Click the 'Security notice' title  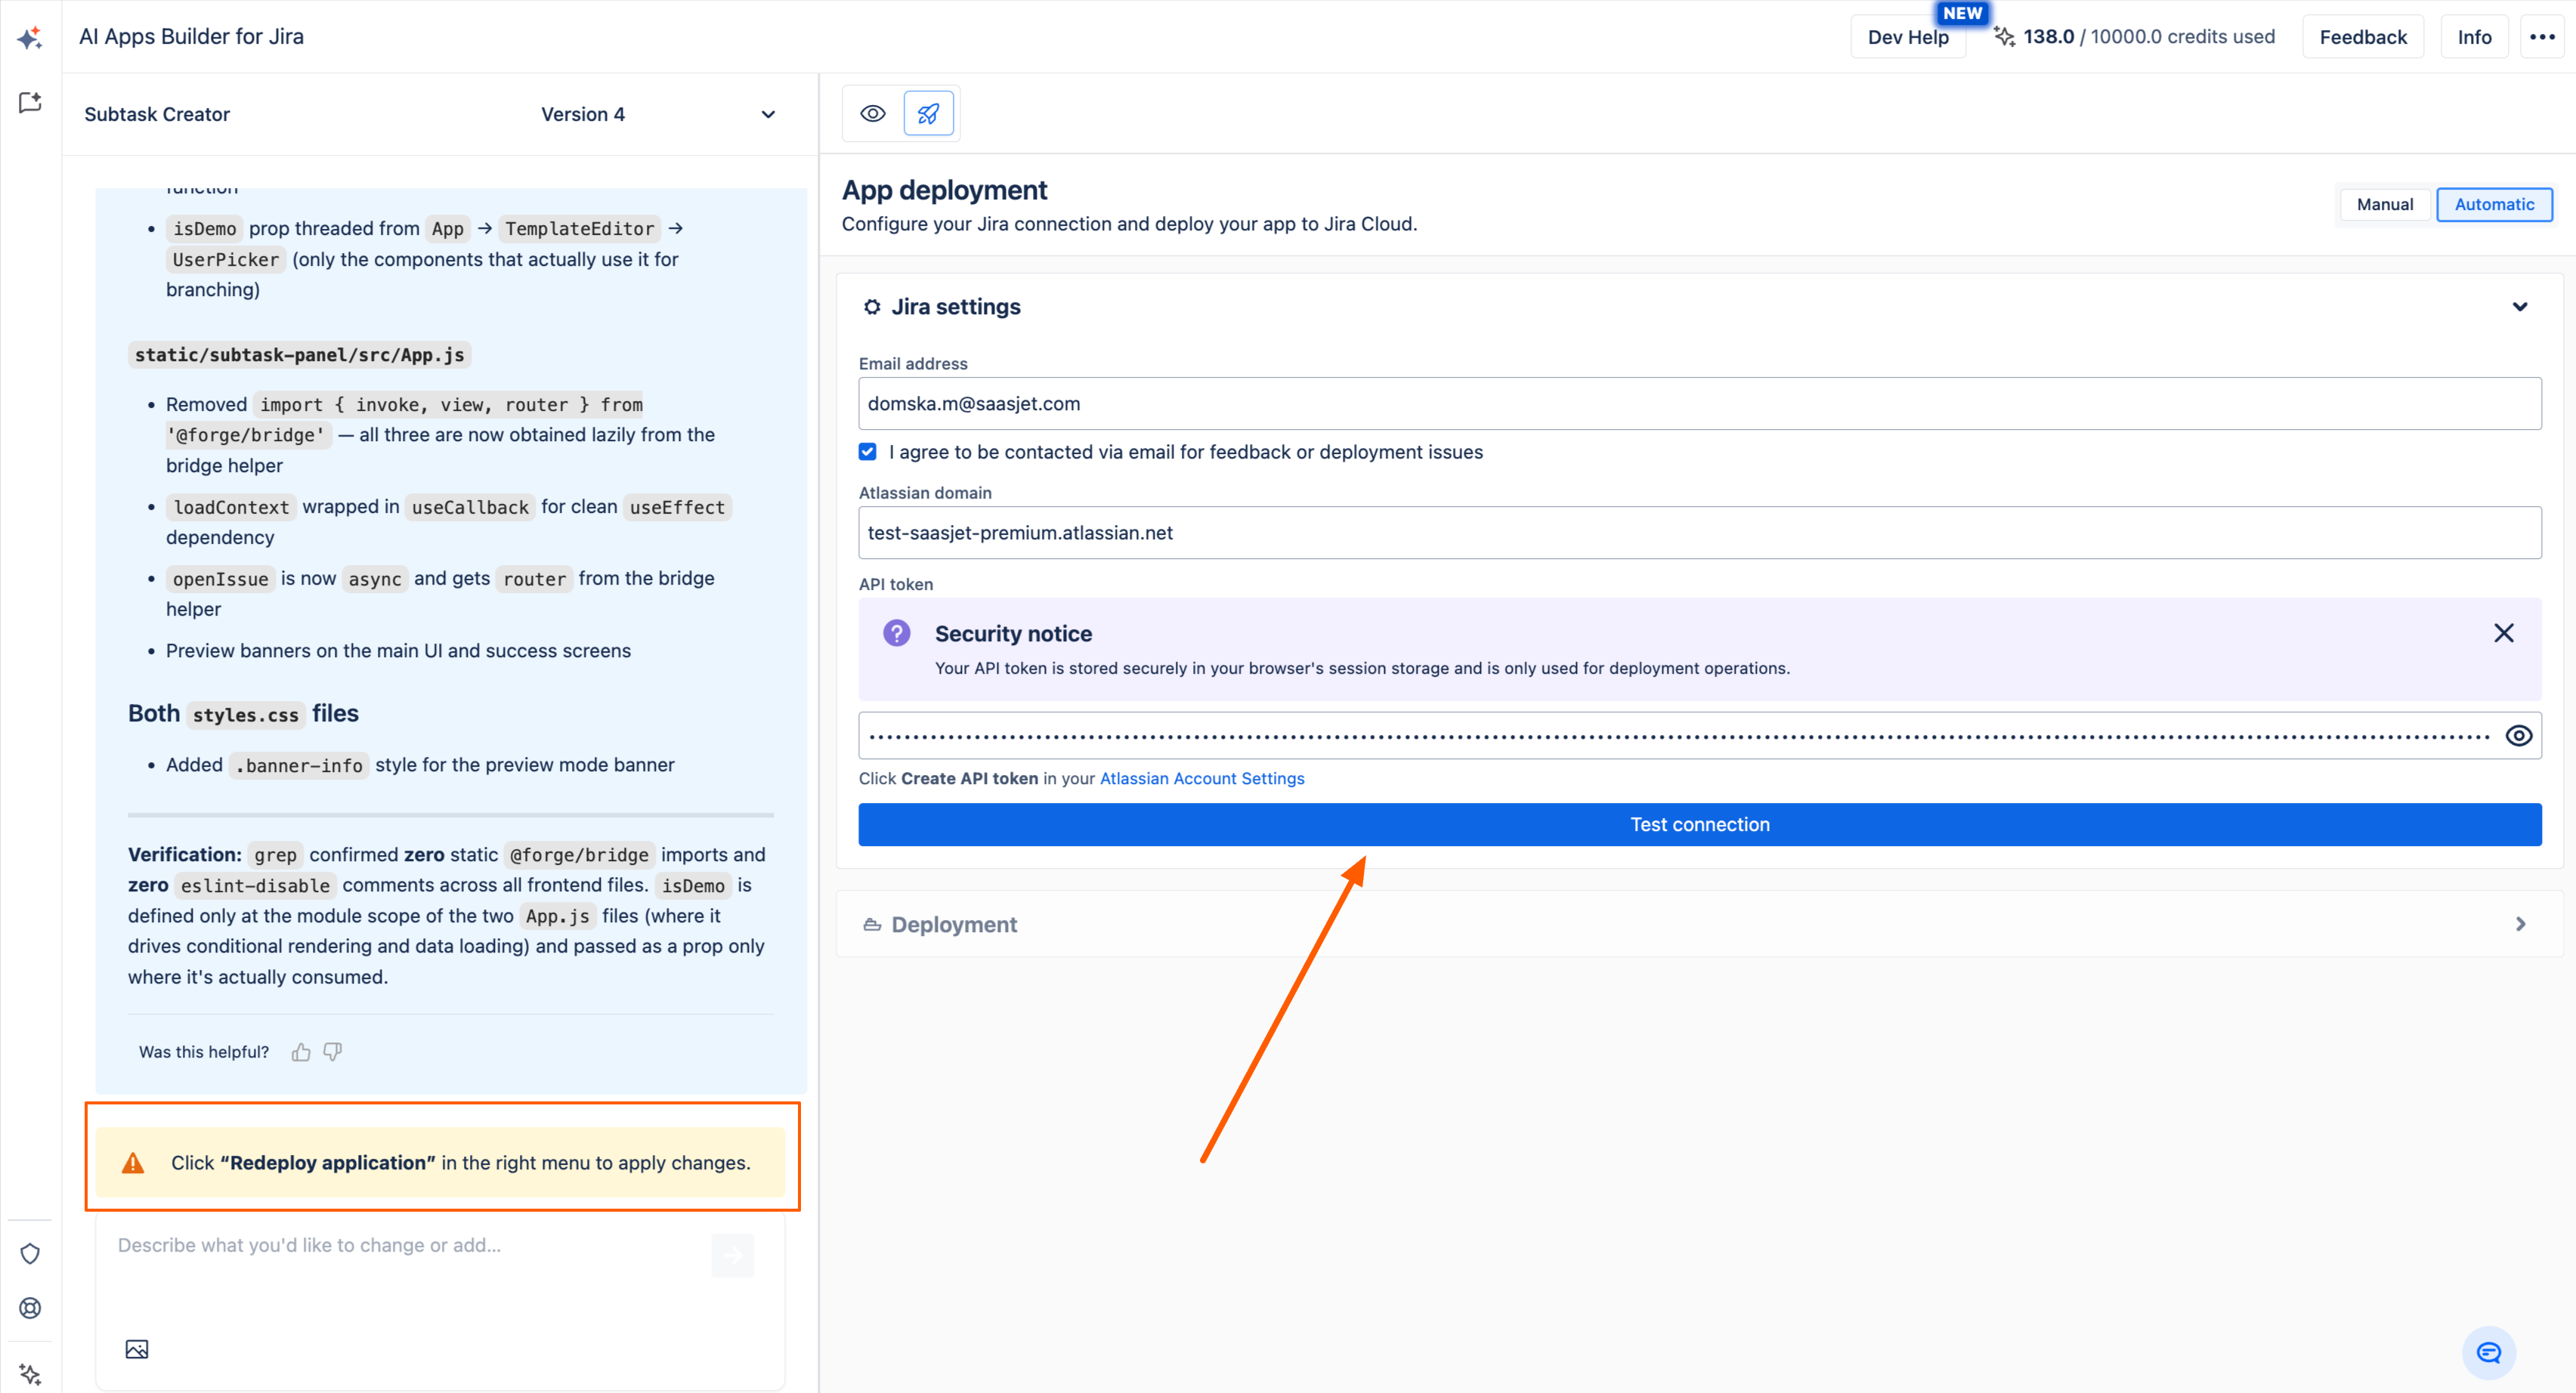click(1013, 634)
